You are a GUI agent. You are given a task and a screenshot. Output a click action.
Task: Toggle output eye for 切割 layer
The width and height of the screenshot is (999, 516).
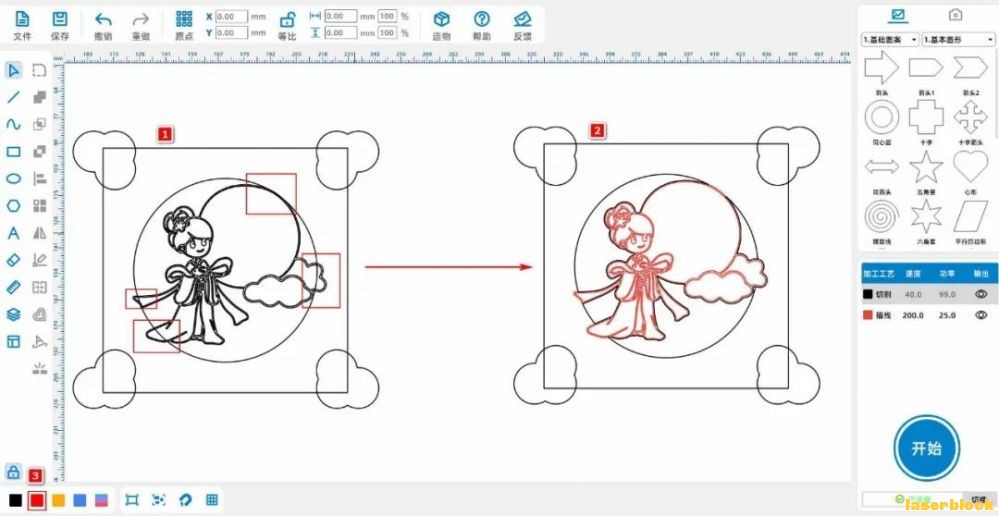[981, 294]
